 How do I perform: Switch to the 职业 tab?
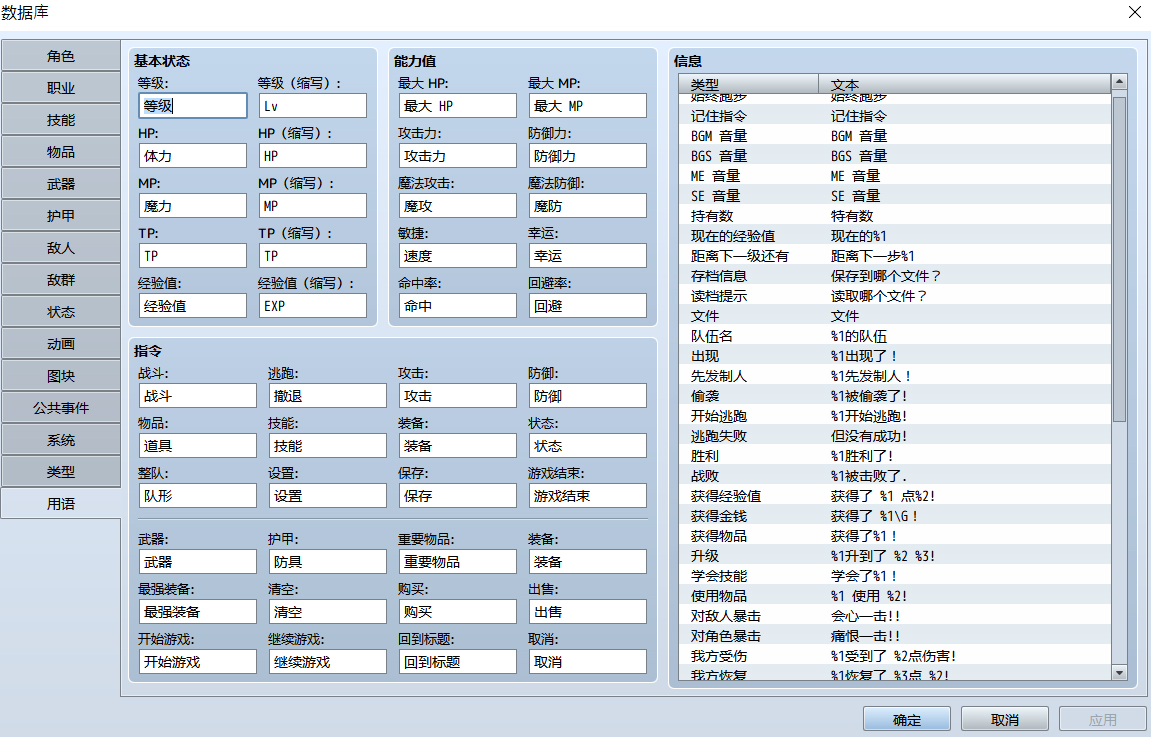(x=61, y=88)
